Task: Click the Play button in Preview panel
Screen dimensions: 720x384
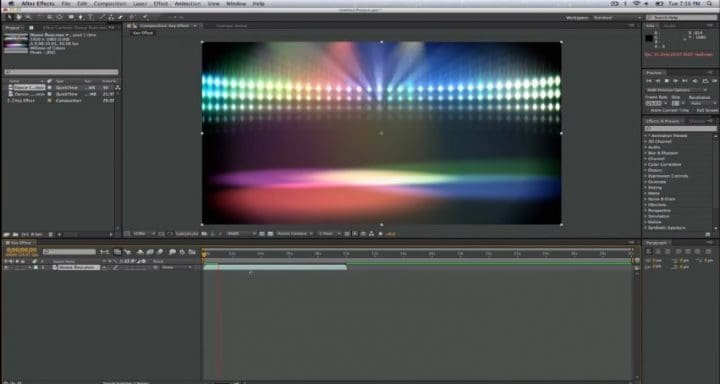Action: 667,81
